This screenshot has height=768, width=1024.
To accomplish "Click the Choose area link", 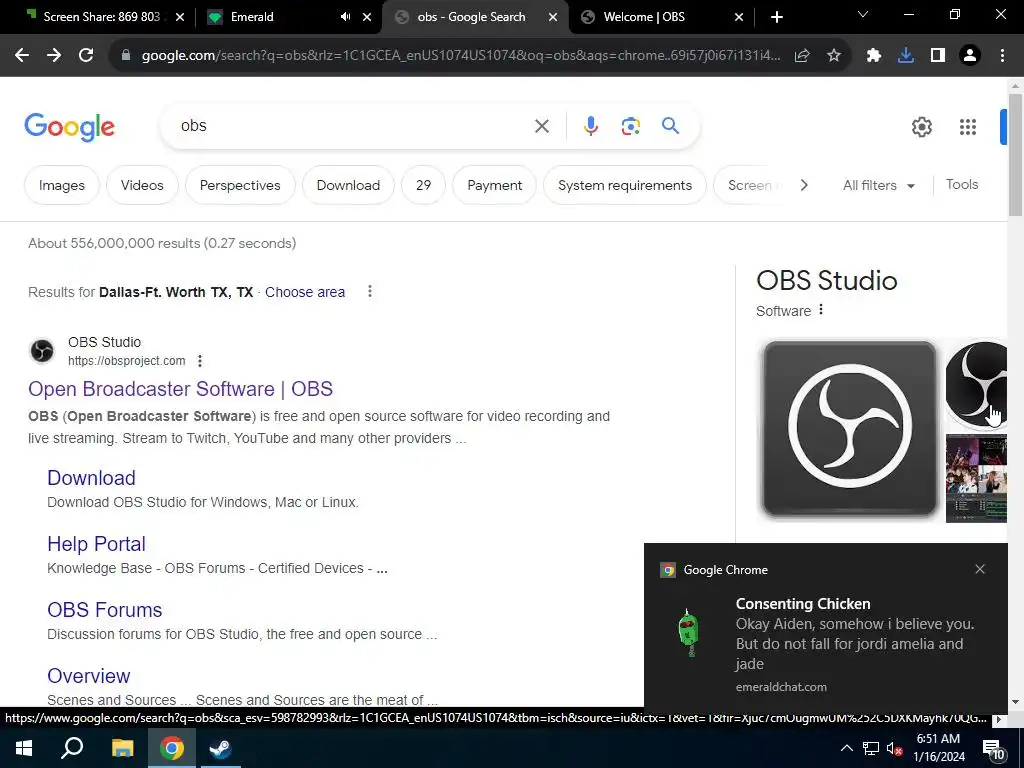I will click(x=305, y=292).
